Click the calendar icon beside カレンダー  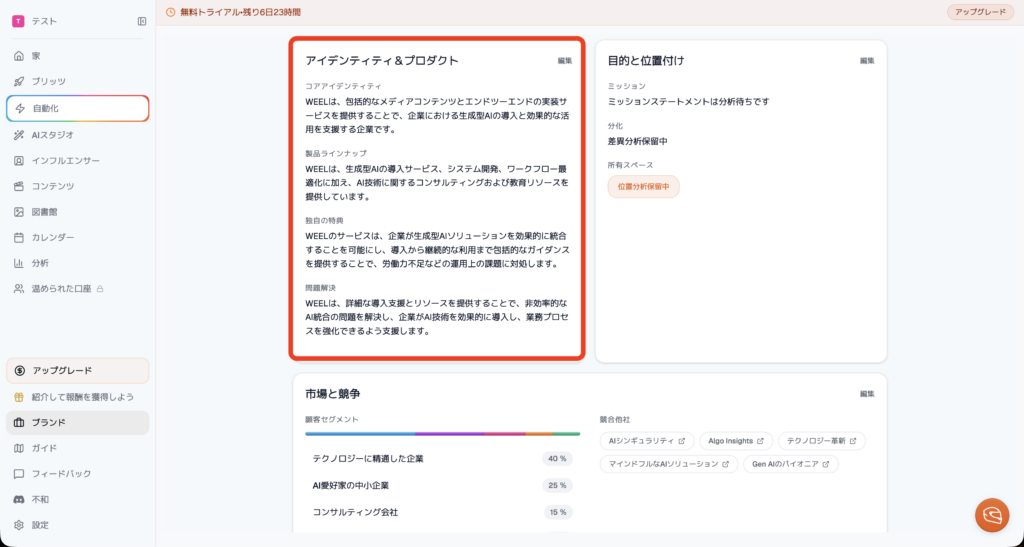click(19, 238)
